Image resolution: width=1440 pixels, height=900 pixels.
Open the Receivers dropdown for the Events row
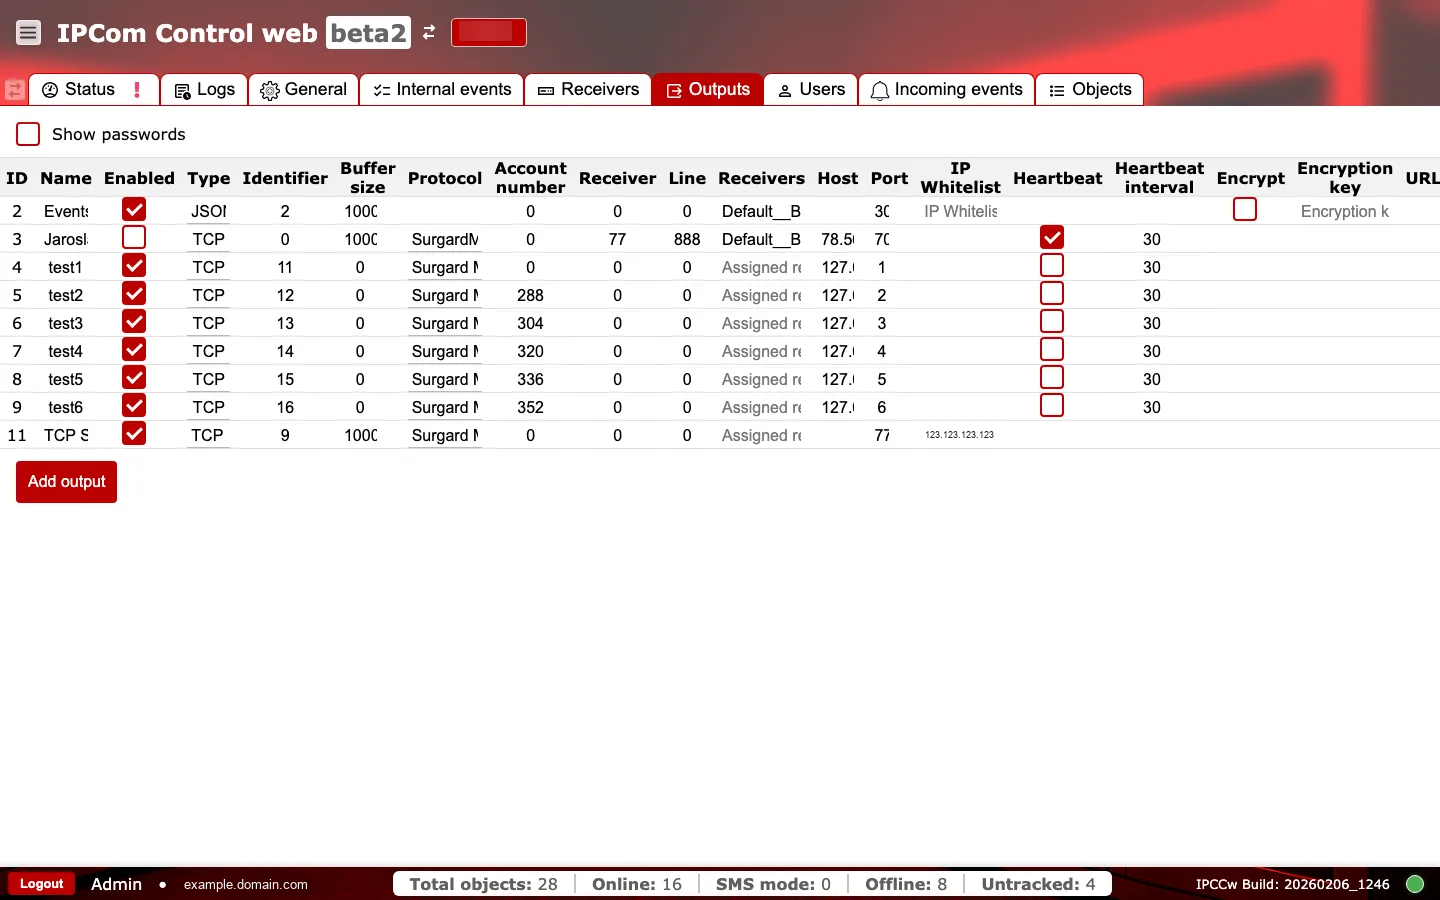tap(761, 211)
